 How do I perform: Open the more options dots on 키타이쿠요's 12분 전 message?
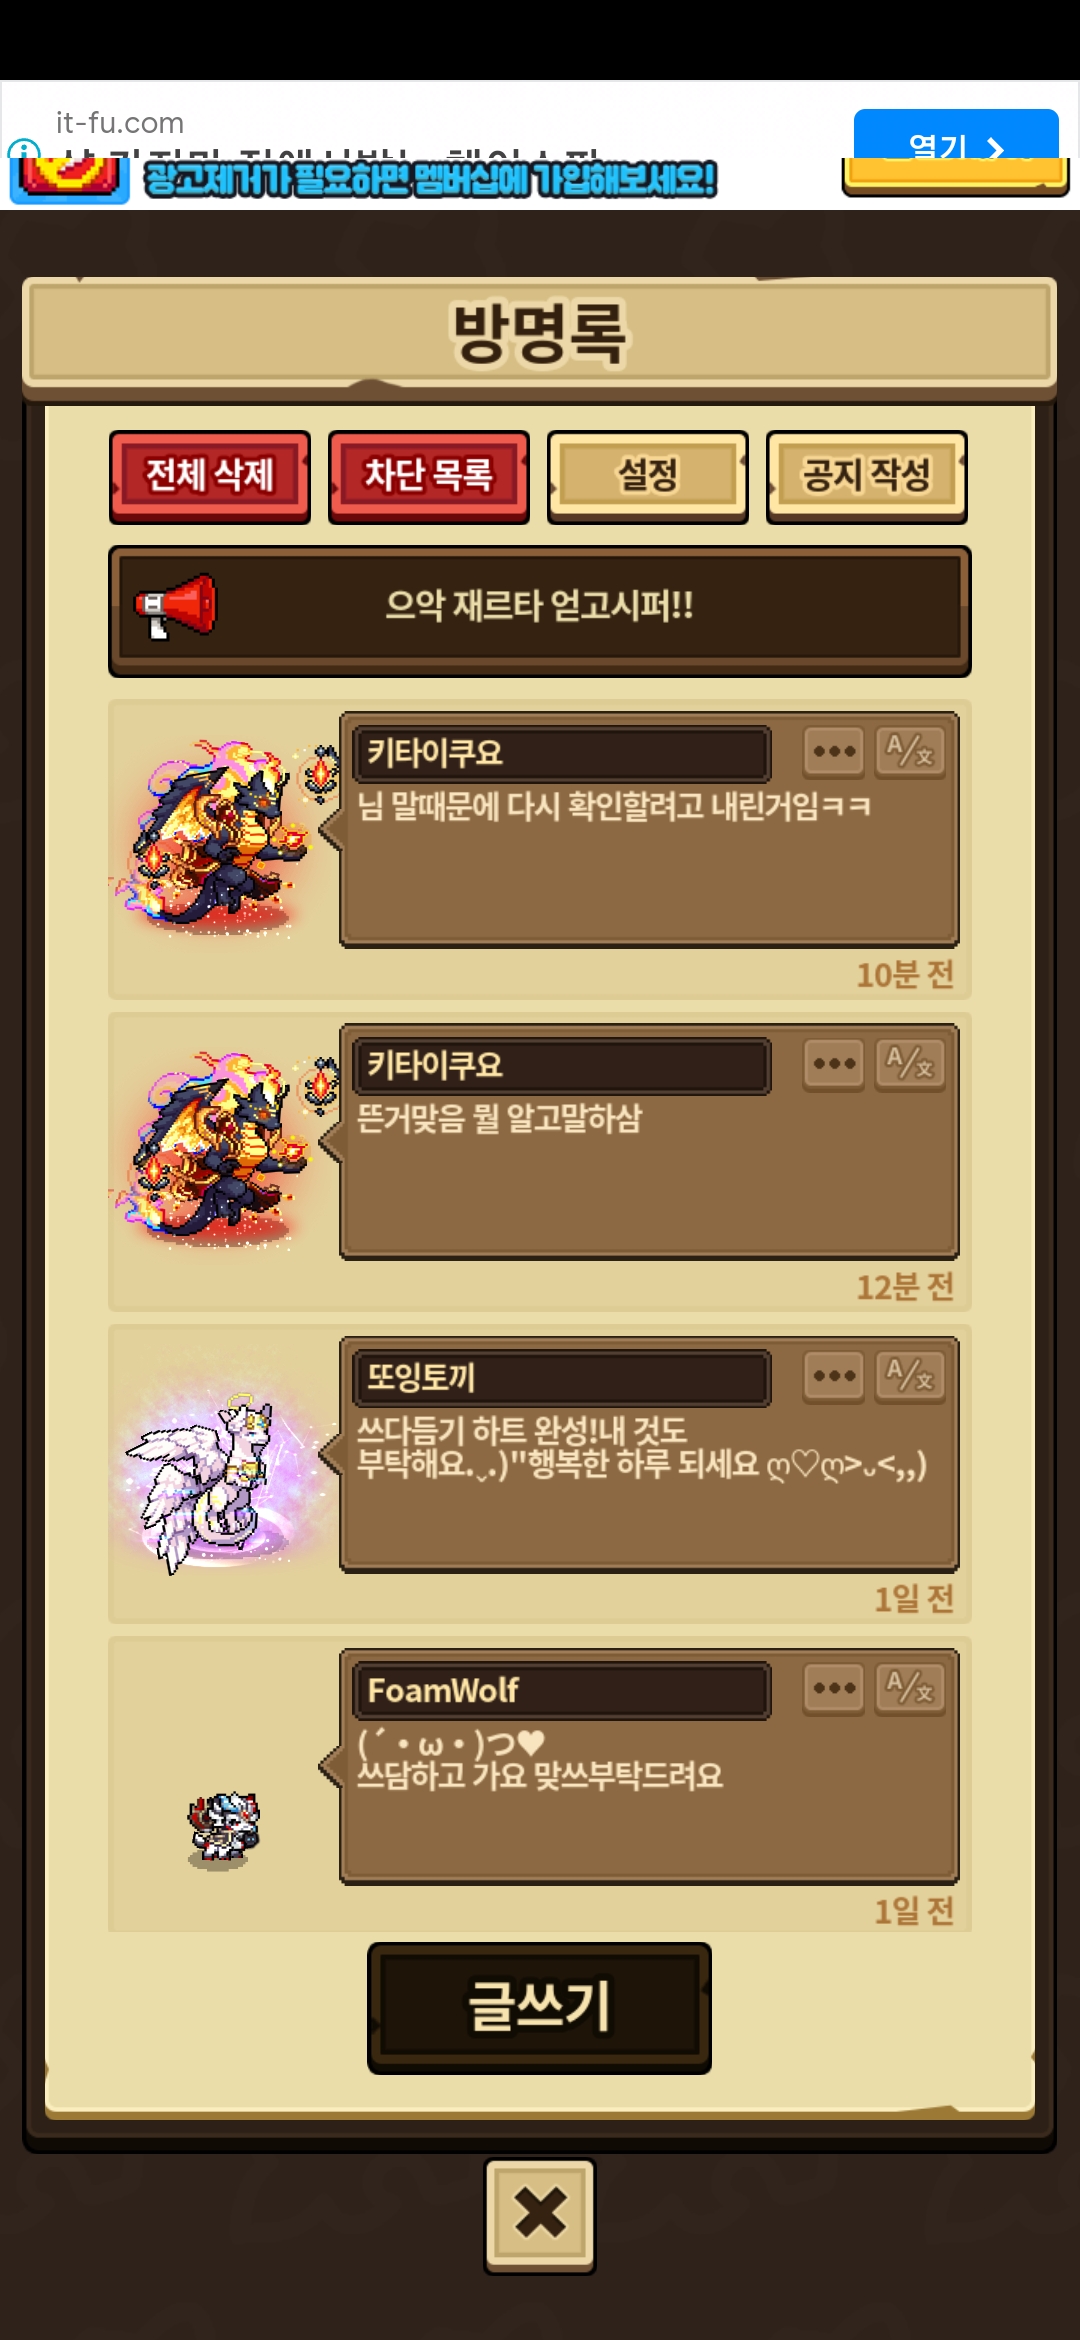click(x=834, y=1064)
